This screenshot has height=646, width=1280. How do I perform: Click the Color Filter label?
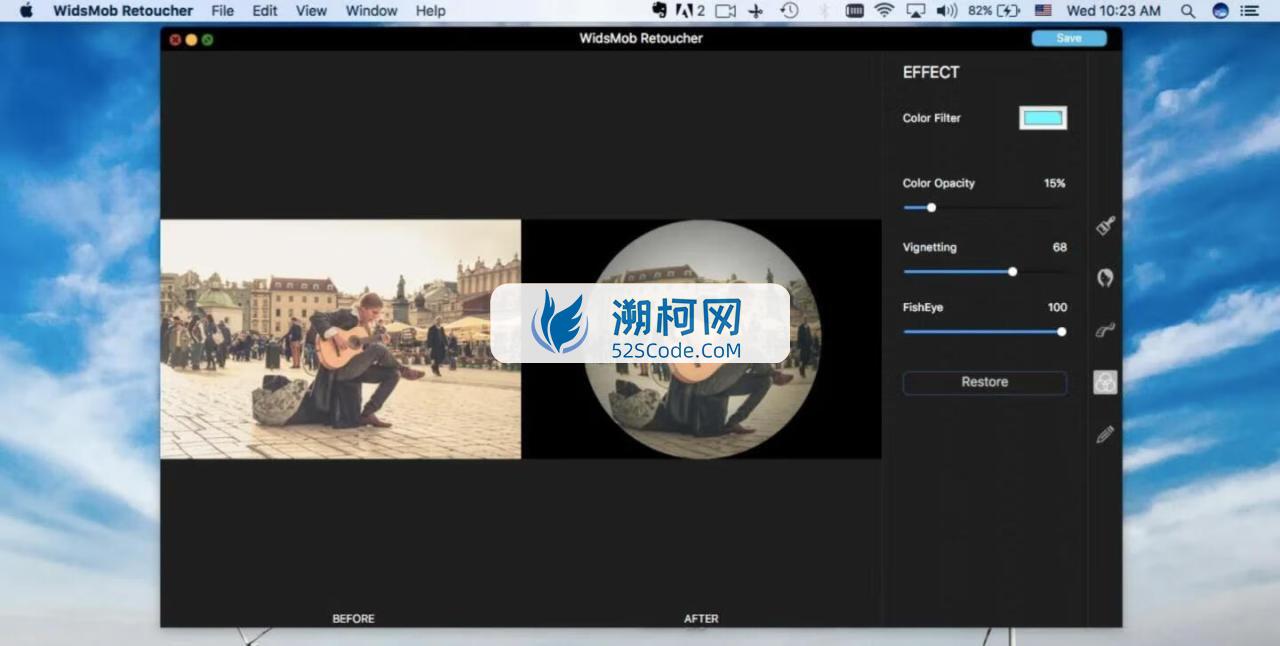[x=931, y=118]
